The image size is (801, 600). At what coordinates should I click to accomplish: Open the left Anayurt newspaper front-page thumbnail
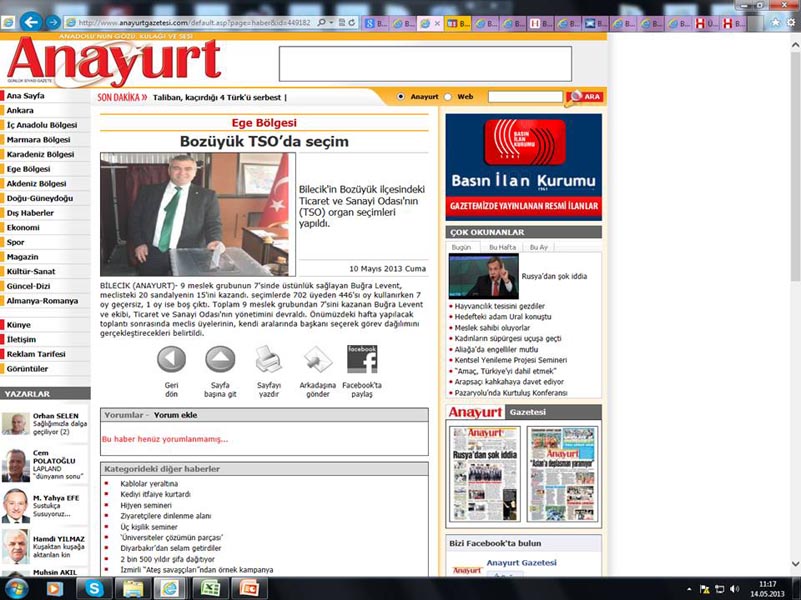click(484, 474)
